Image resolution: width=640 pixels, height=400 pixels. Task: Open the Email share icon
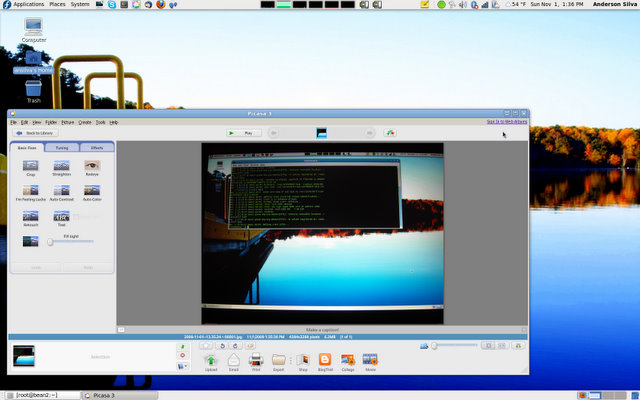coord(233,360)
